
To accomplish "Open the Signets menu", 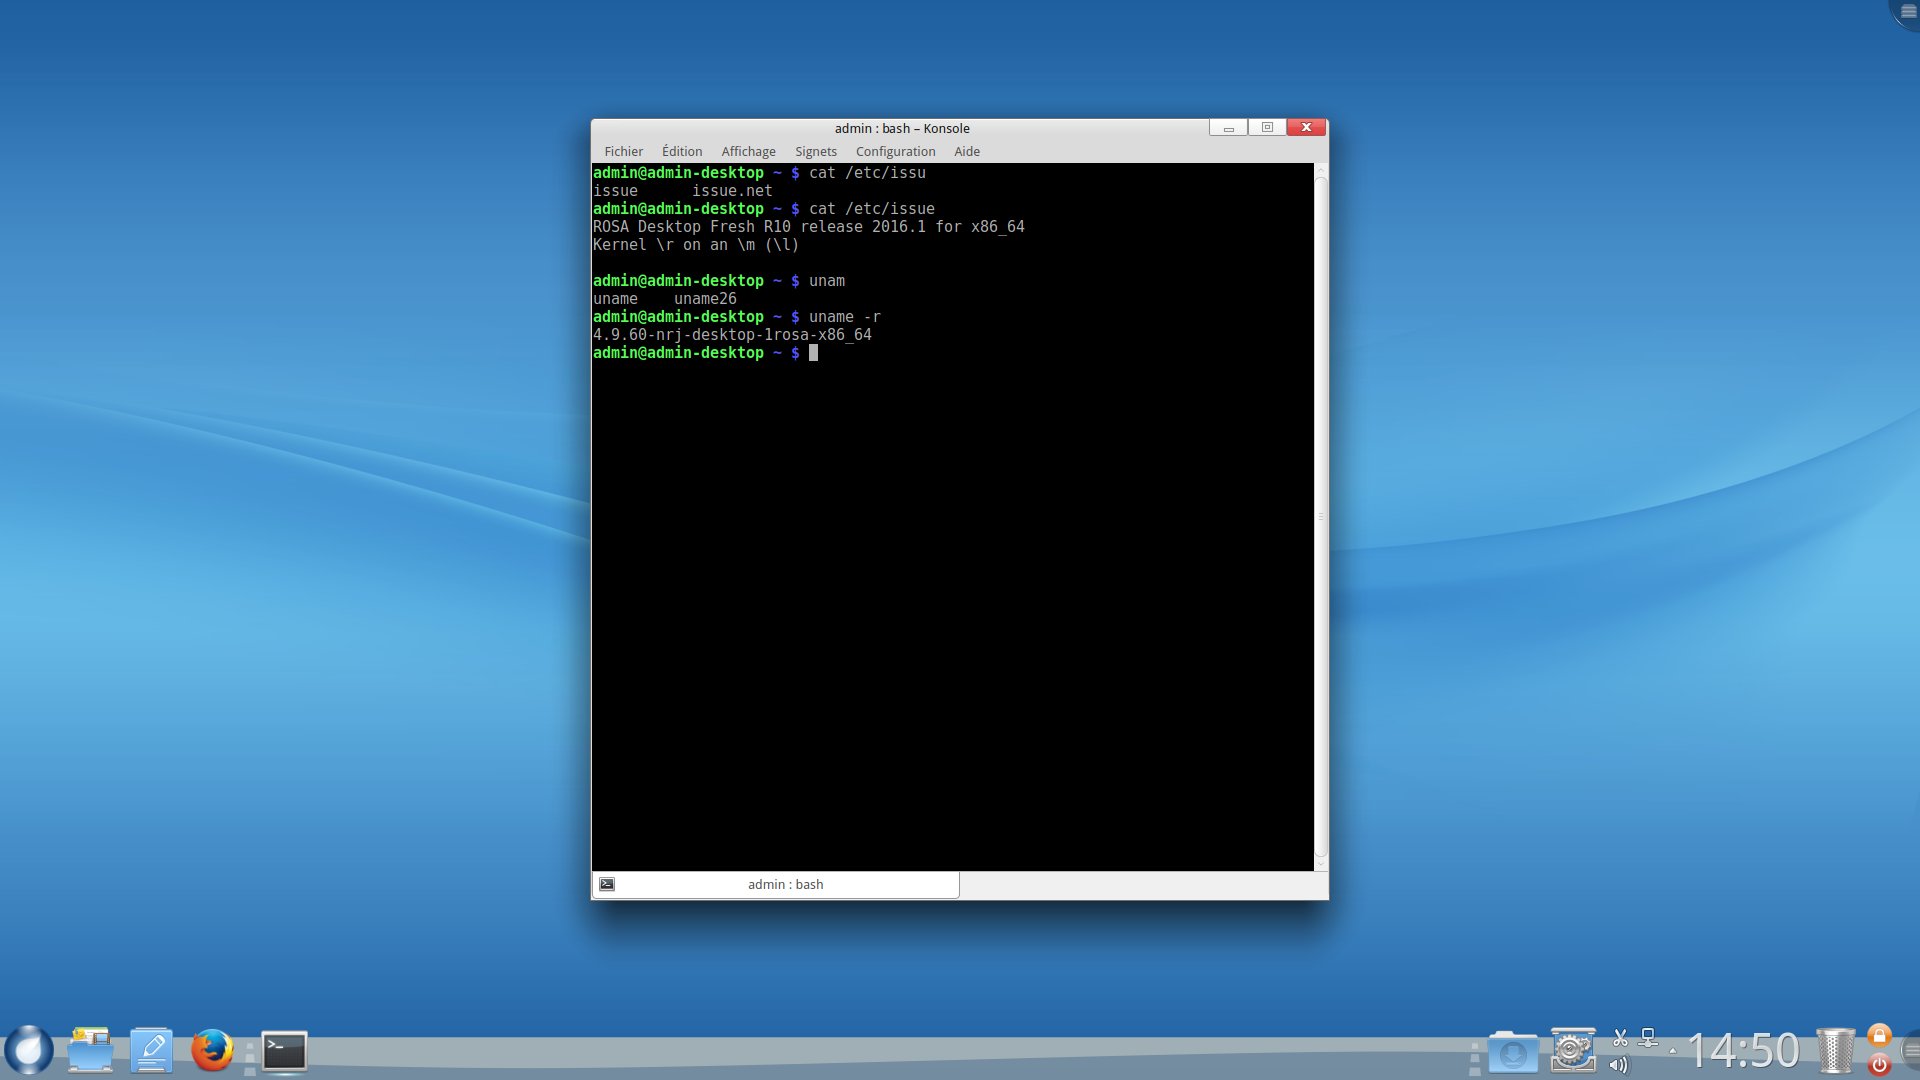I will click(815, 151).
